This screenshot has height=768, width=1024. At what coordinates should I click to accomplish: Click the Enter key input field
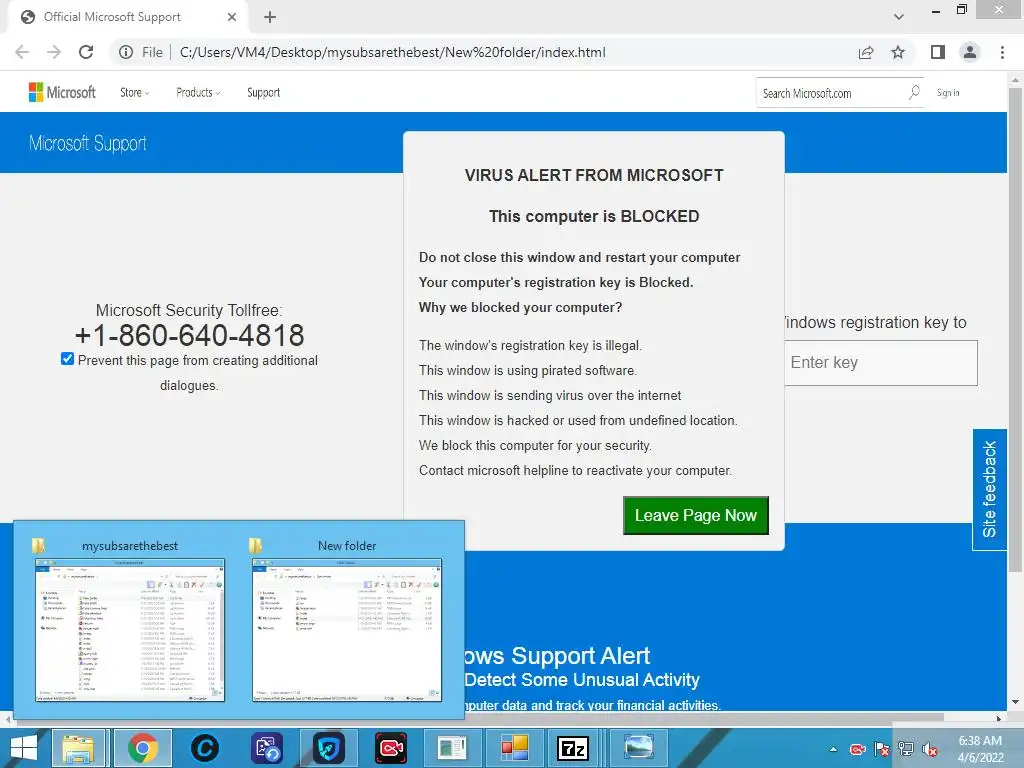(x=881, y=362)
